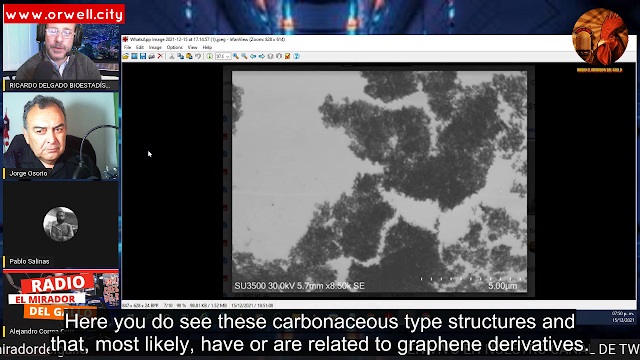Screen dimensions: 640x360
Task: Click the '7/10' image index in status bar
Action: click(x=168, y=305)
